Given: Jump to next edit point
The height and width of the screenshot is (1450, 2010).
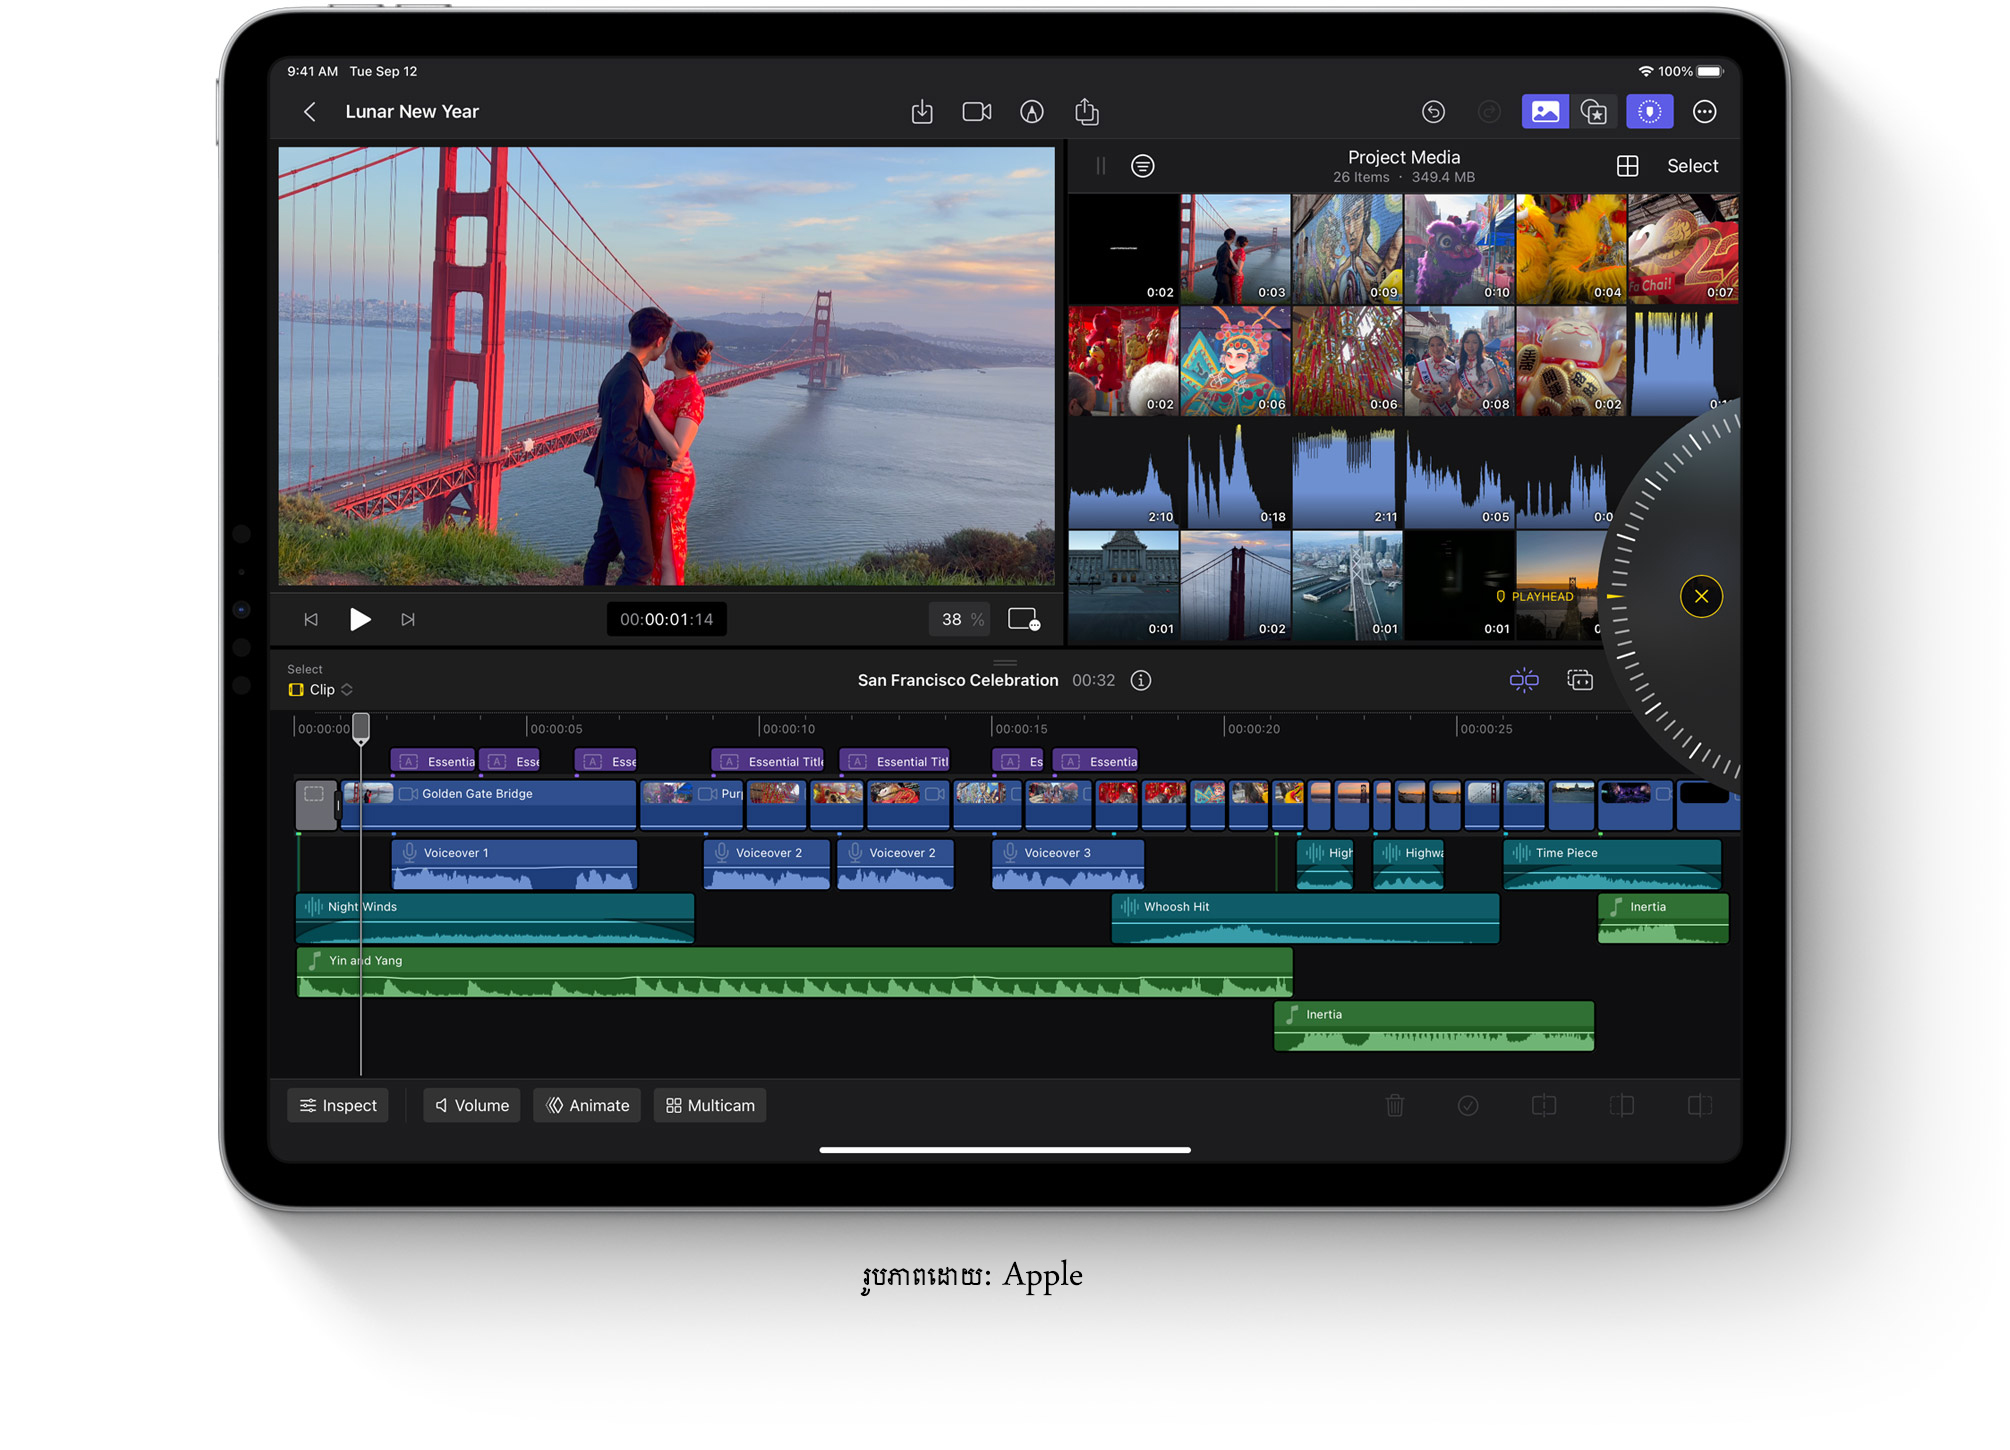Looking at the screenshot, I should (408, 620).
